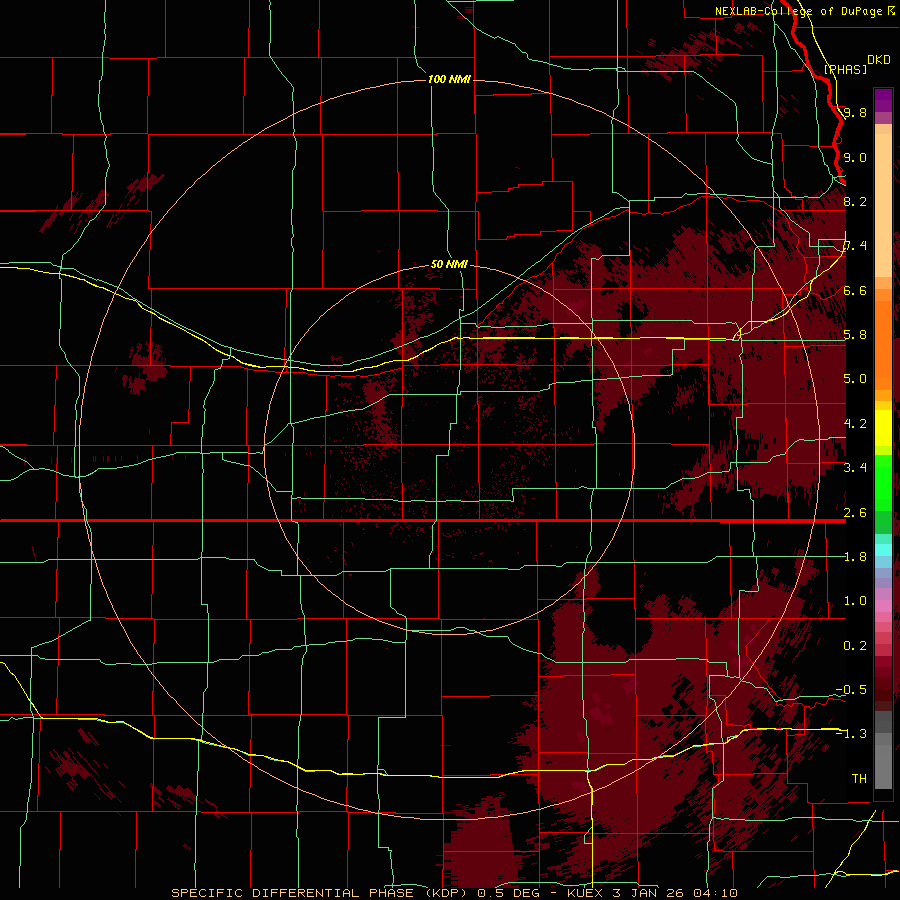
Task: Click the 50 NMI range ring label
Action: pos(449,264)
